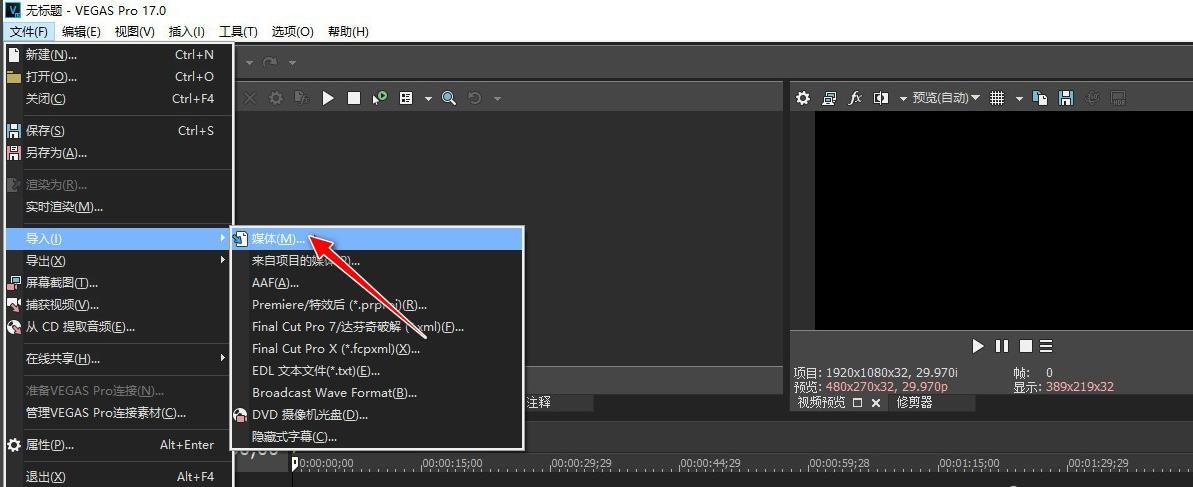
Task: Open the preview gear properties icon
Action: coord(803,98)
